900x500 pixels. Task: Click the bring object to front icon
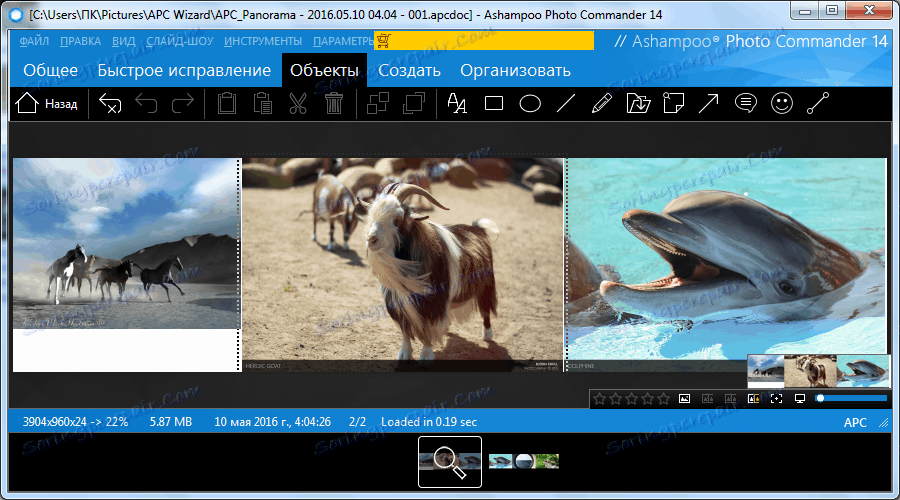414,103
